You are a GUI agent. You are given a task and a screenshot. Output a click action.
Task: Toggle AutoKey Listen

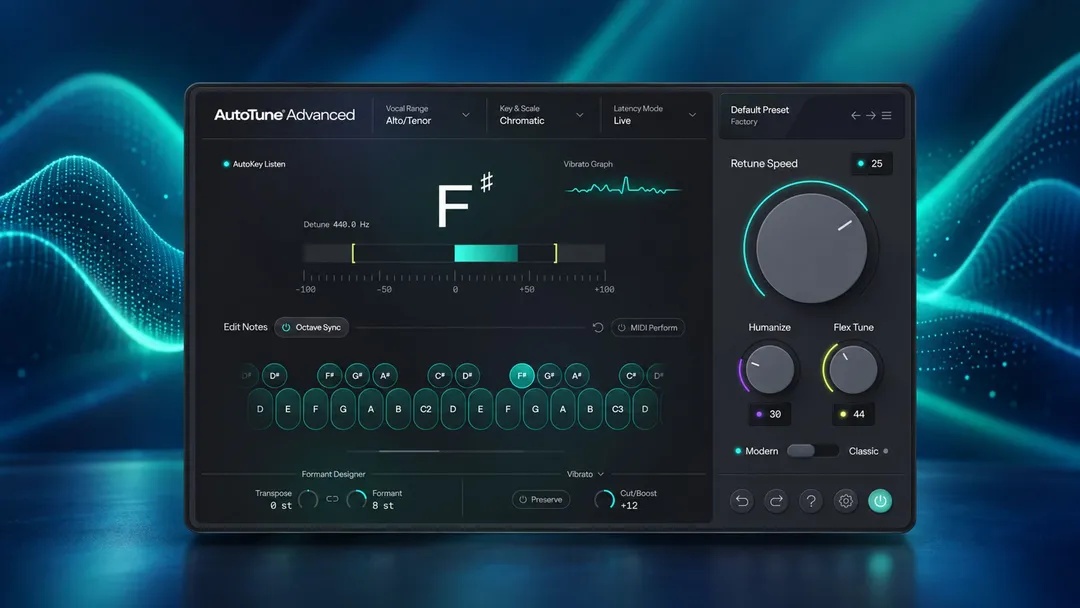(x=253, y=164)
